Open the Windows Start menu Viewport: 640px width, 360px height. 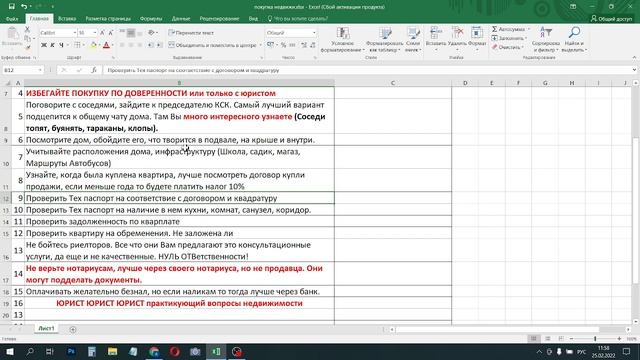10,351
